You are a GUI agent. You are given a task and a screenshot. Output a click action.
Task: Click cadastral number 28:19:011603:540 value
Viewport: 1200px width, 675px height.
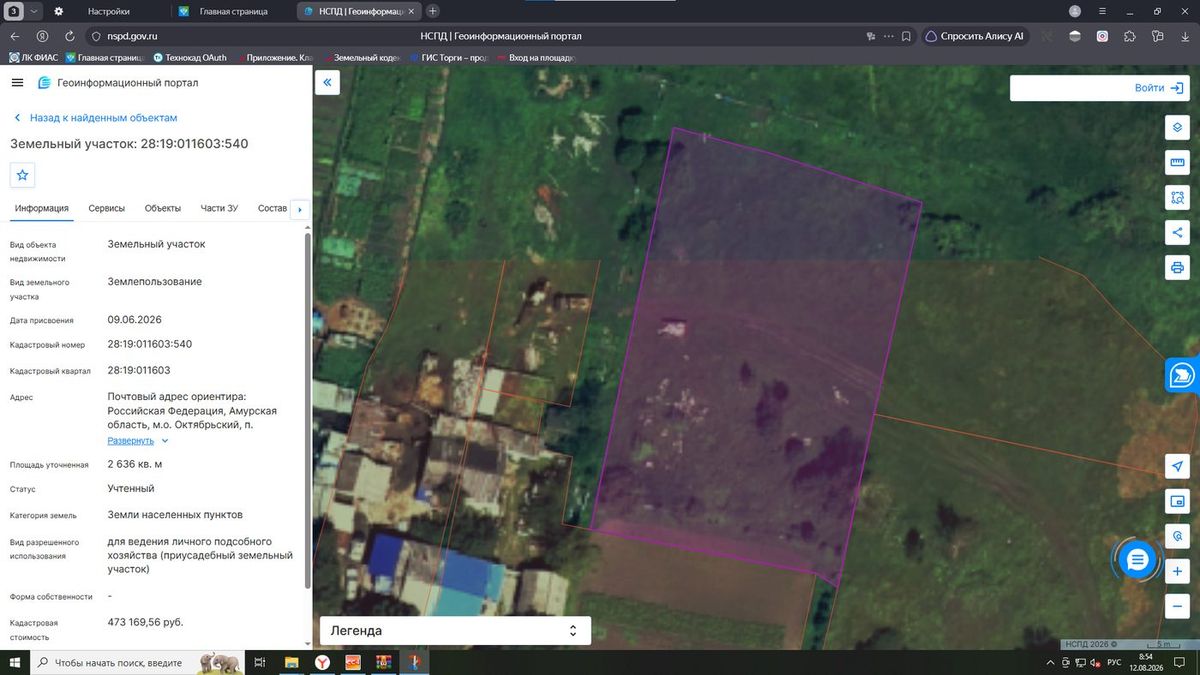[150, 344]
